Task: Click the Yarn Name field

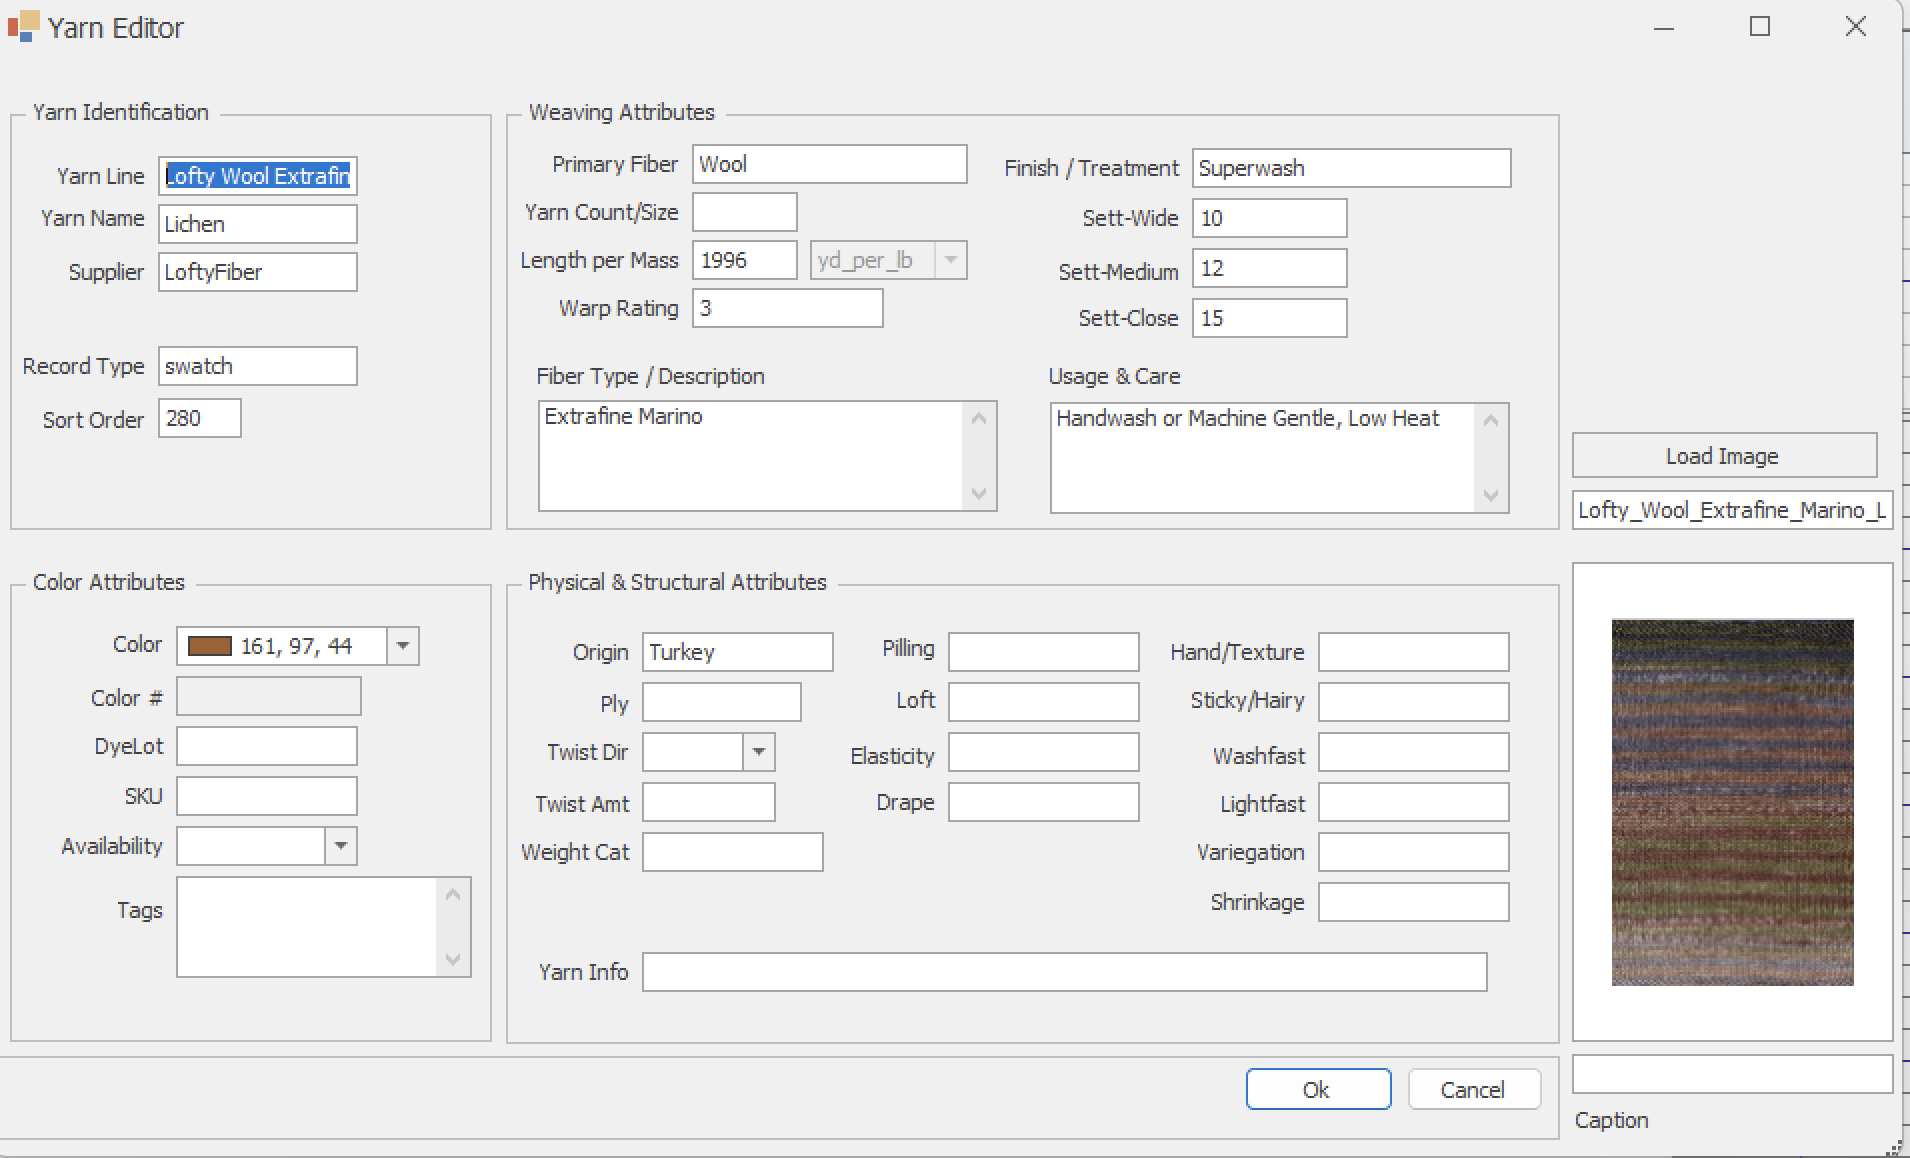Action: (257, 224)
